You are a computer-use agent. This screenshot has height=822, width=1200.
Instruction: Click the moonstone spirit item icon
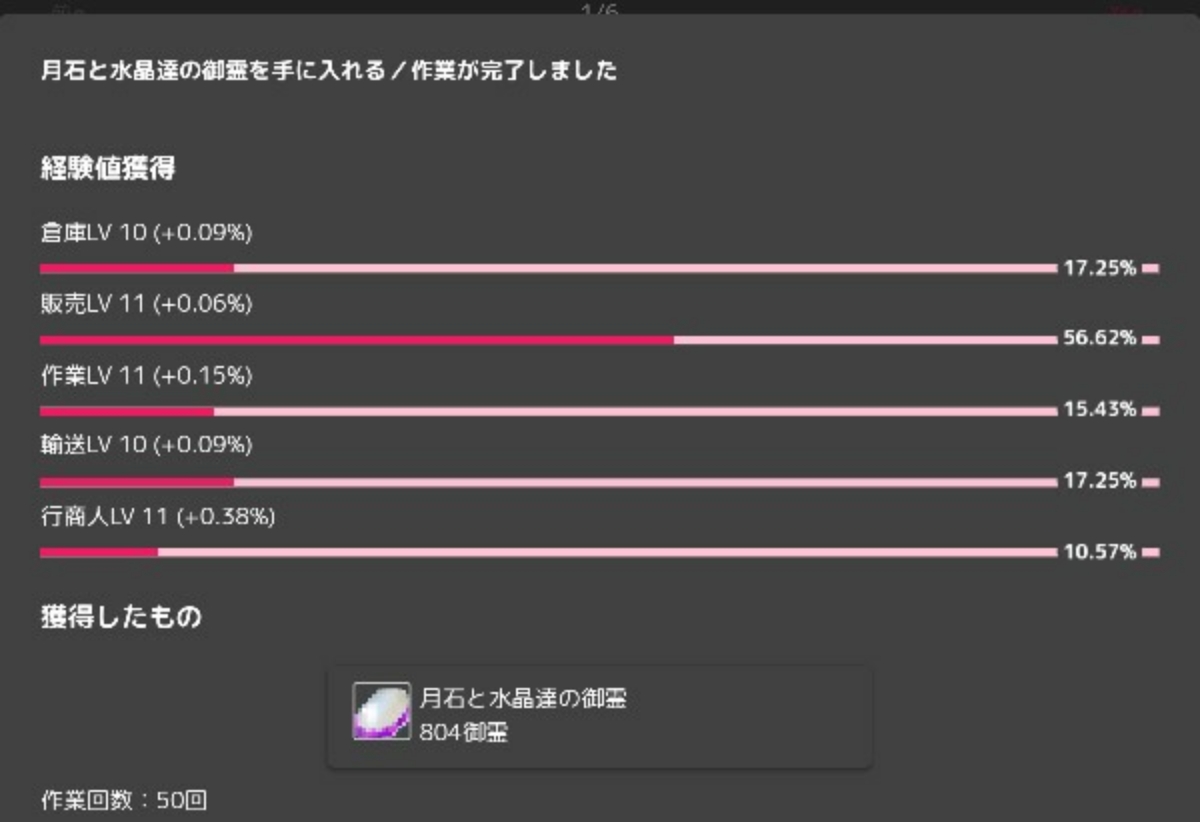coord(381,711)
